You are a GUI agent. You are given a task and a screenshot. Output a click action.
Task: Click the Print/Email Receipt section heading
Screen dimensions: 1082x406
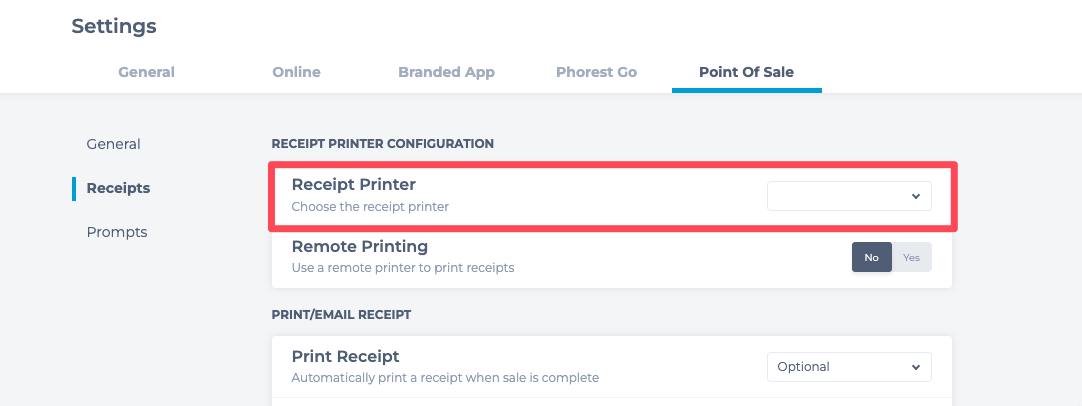[x=342, y=315]
